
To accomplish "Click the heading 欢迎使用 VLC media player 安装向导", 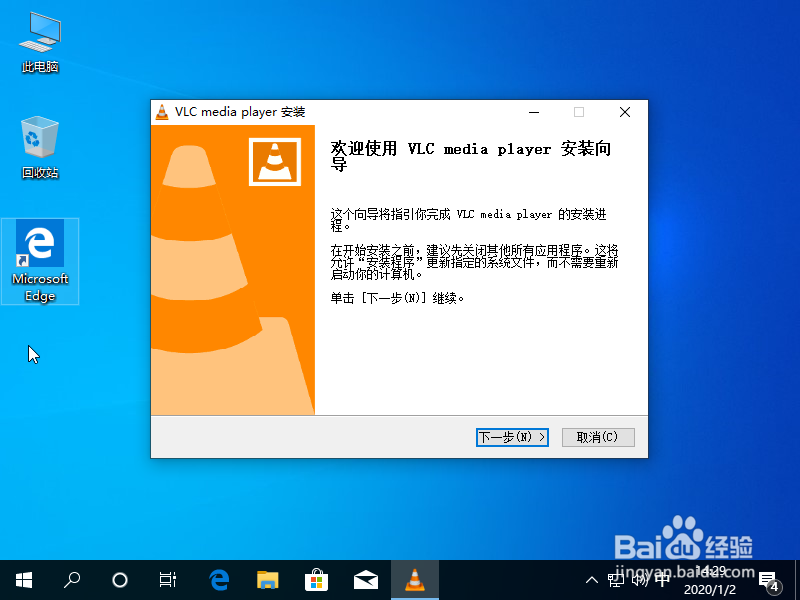I will pyautogui.click(x=470, y=156).
